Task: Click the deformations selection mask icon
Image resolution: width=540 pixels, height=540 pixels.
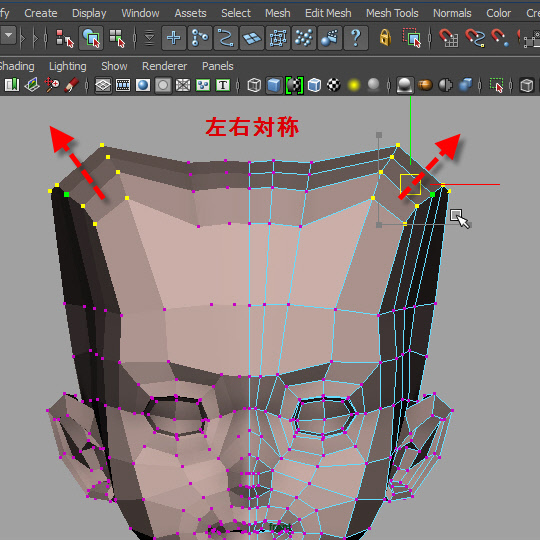Action: [278, 38]
